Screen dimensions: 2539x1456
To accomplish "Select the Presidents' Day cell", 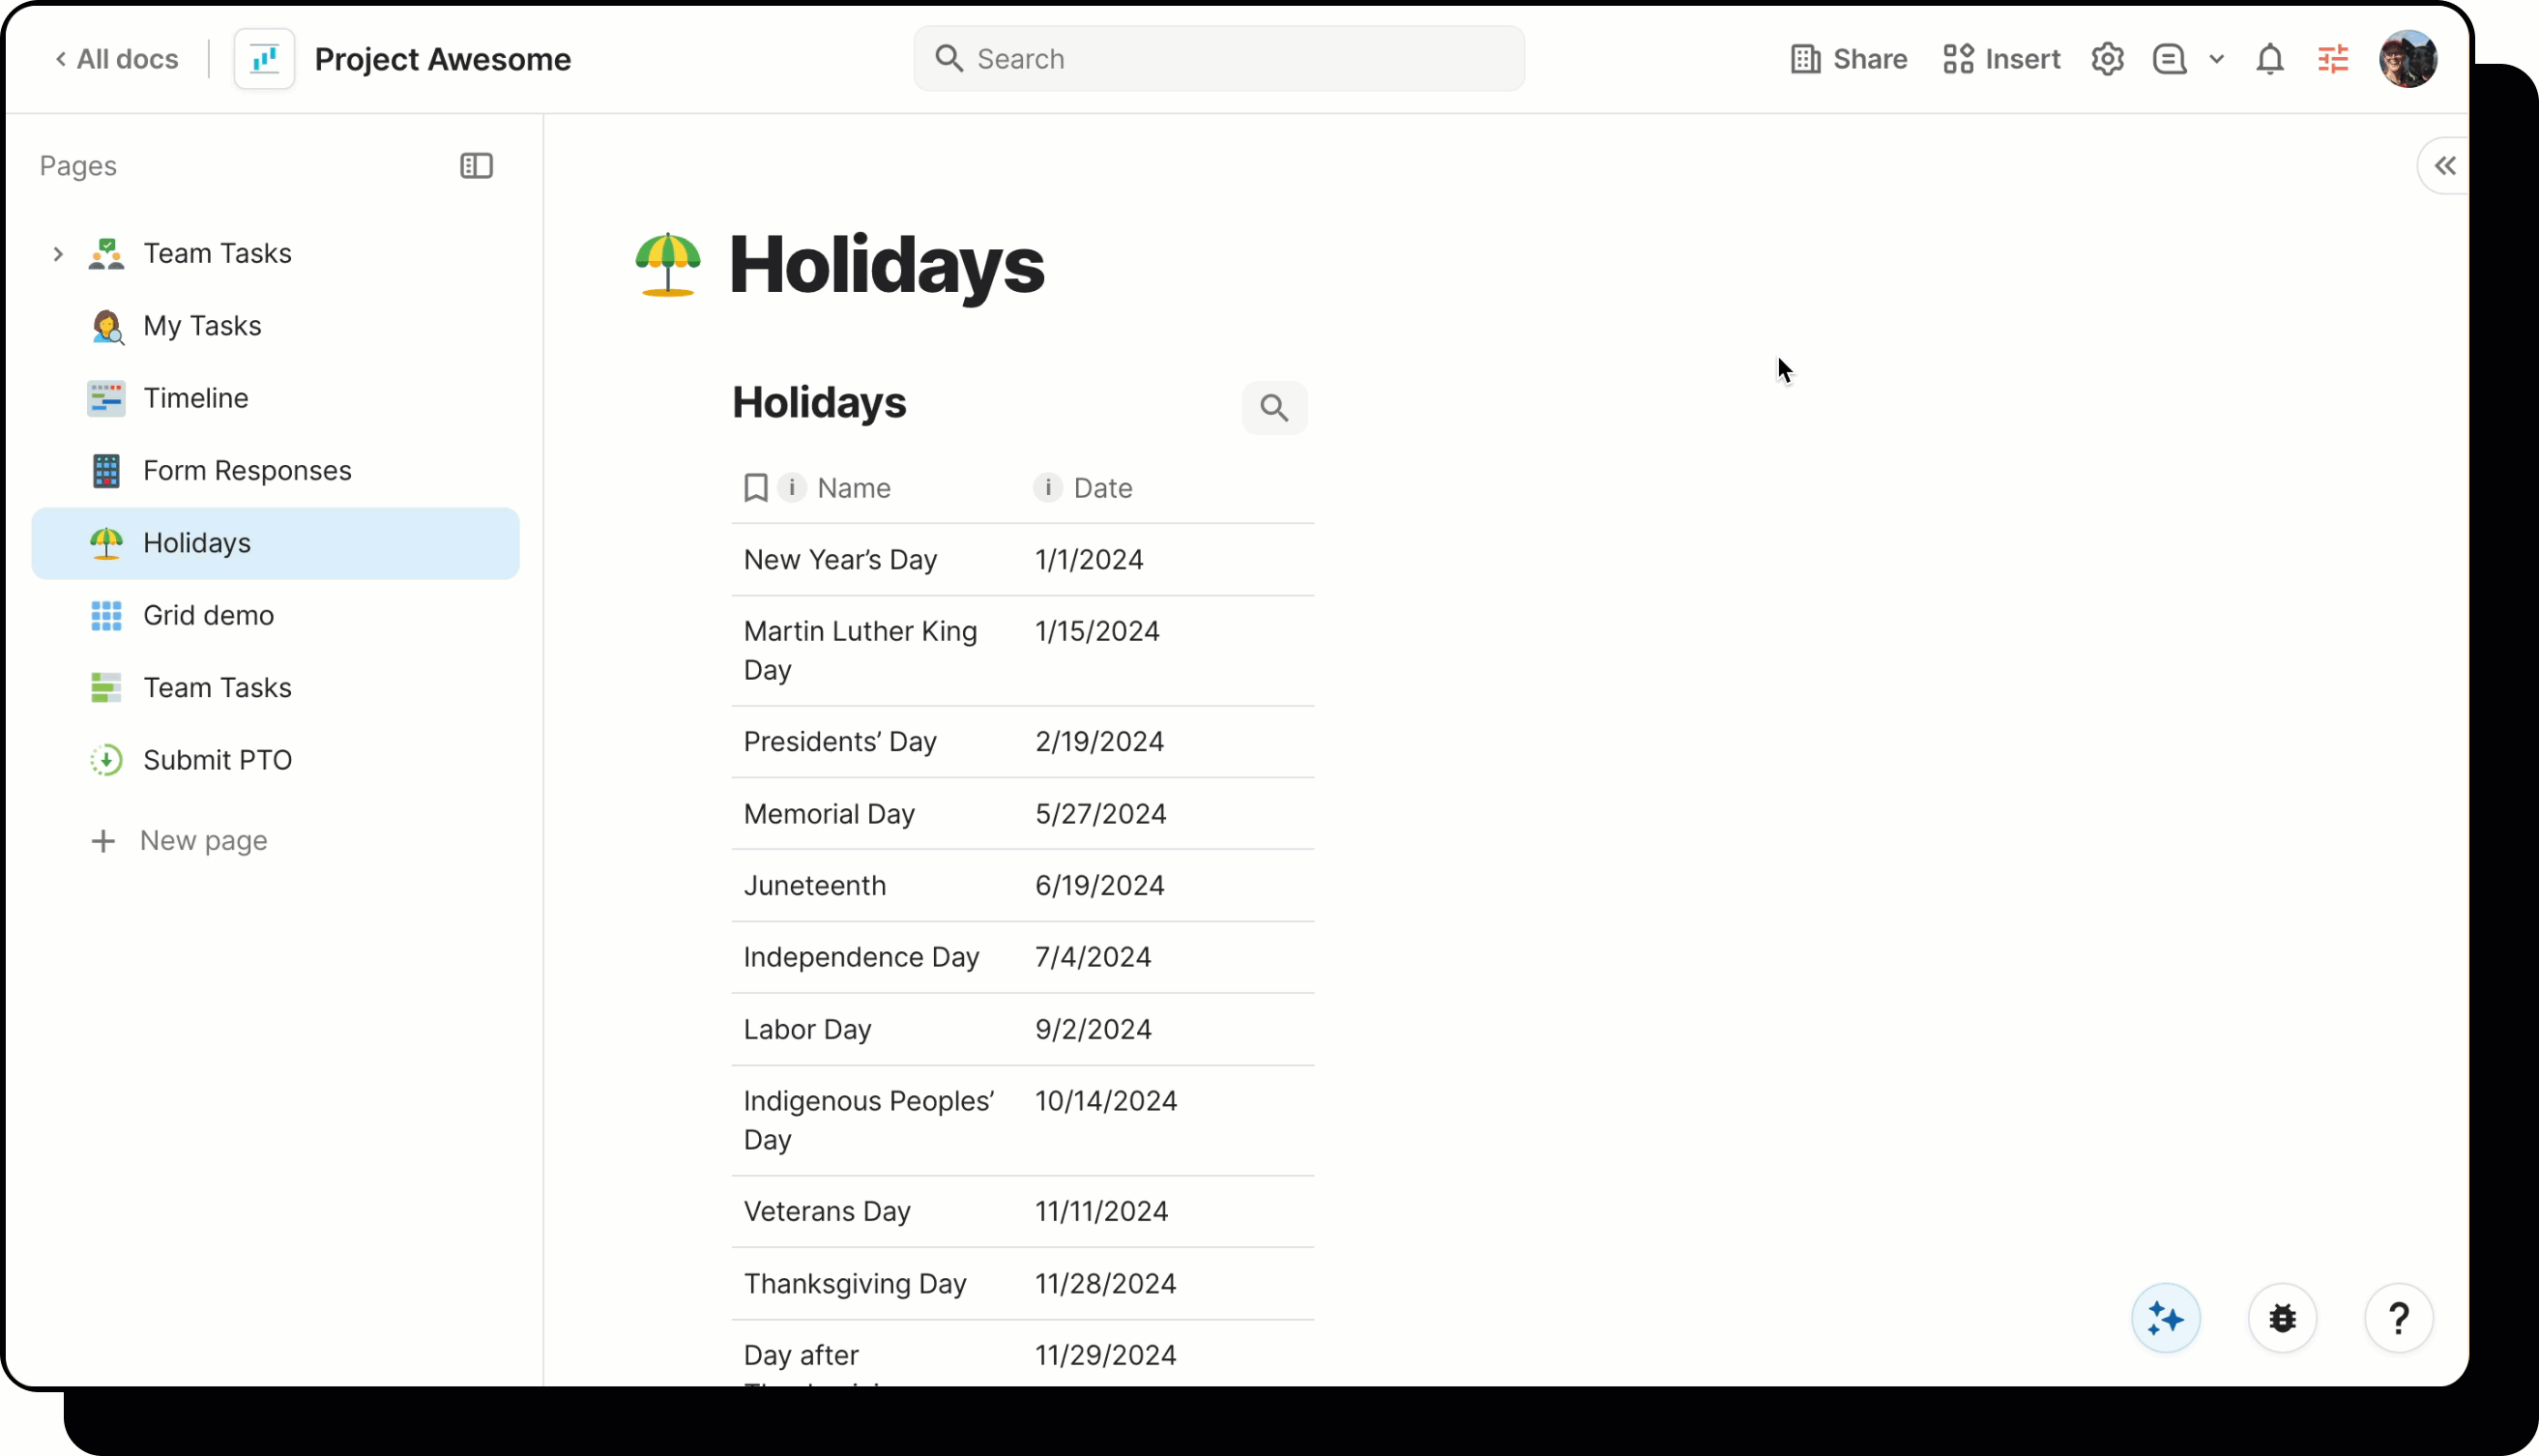I will pos(876,742).
